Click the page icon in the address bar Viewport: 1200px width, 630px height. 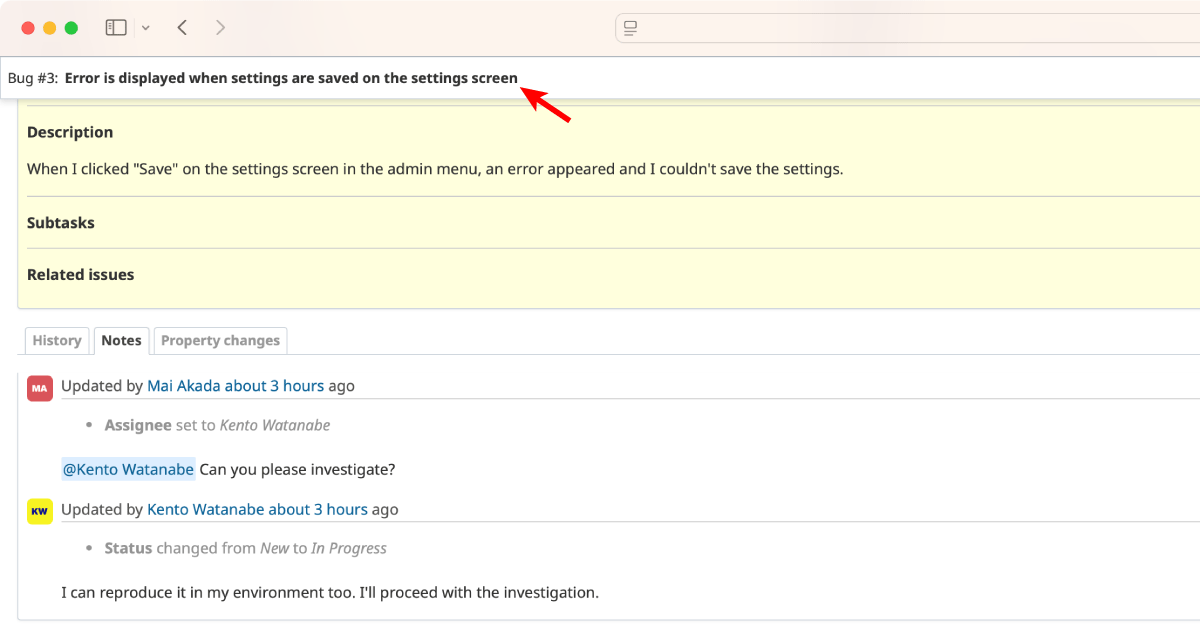(x=630, y=28)
